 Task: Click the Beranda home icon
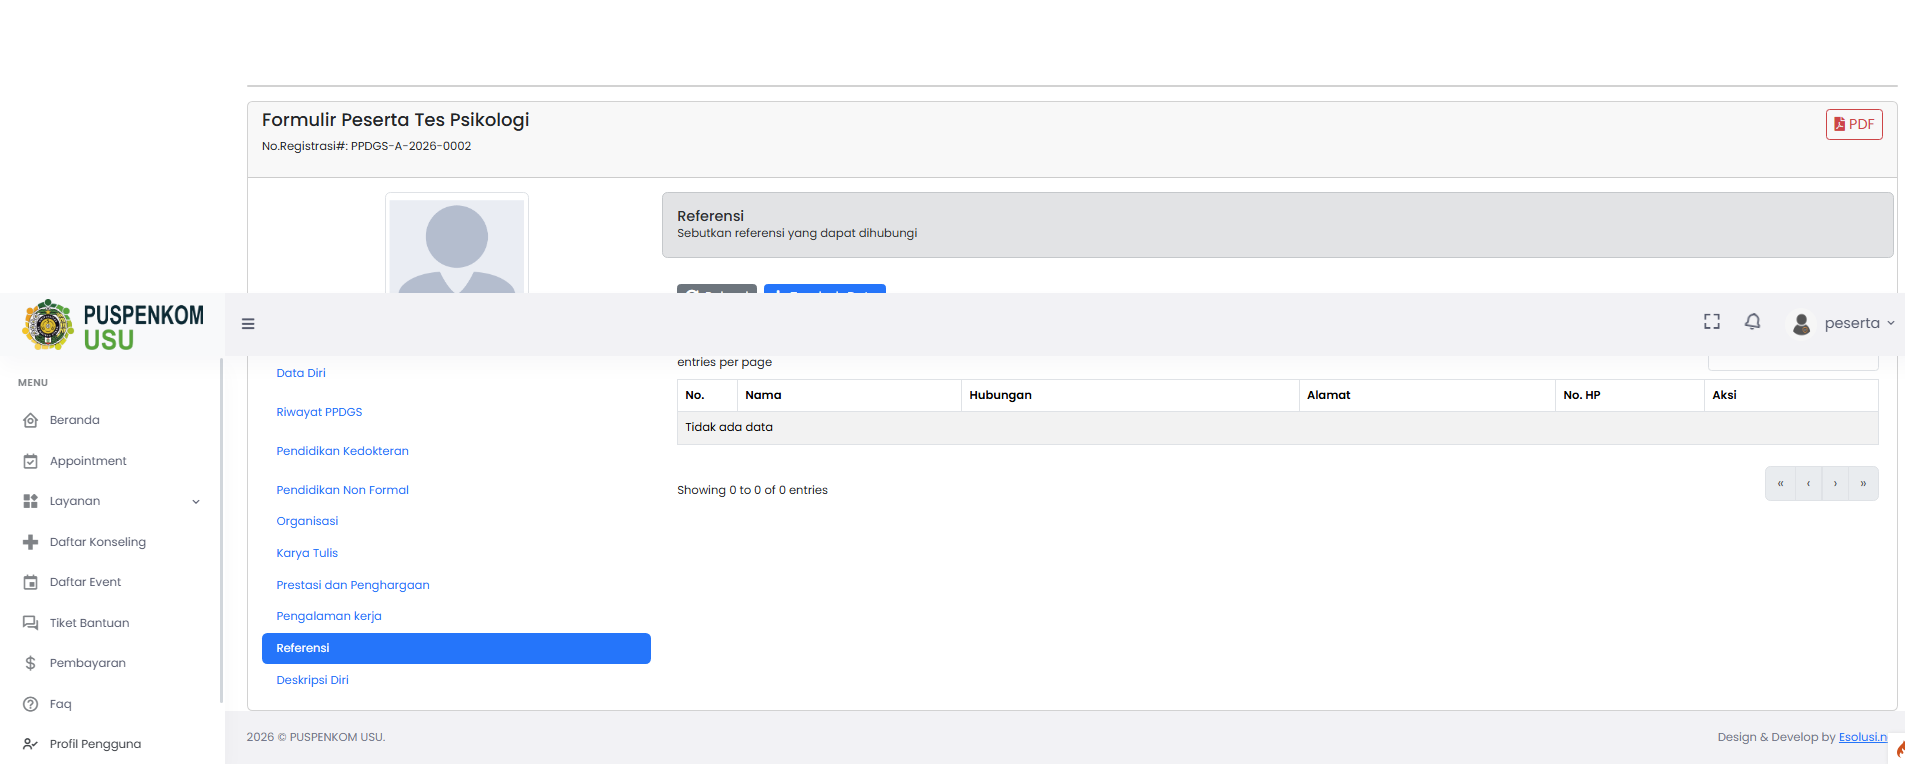(30, 420)
